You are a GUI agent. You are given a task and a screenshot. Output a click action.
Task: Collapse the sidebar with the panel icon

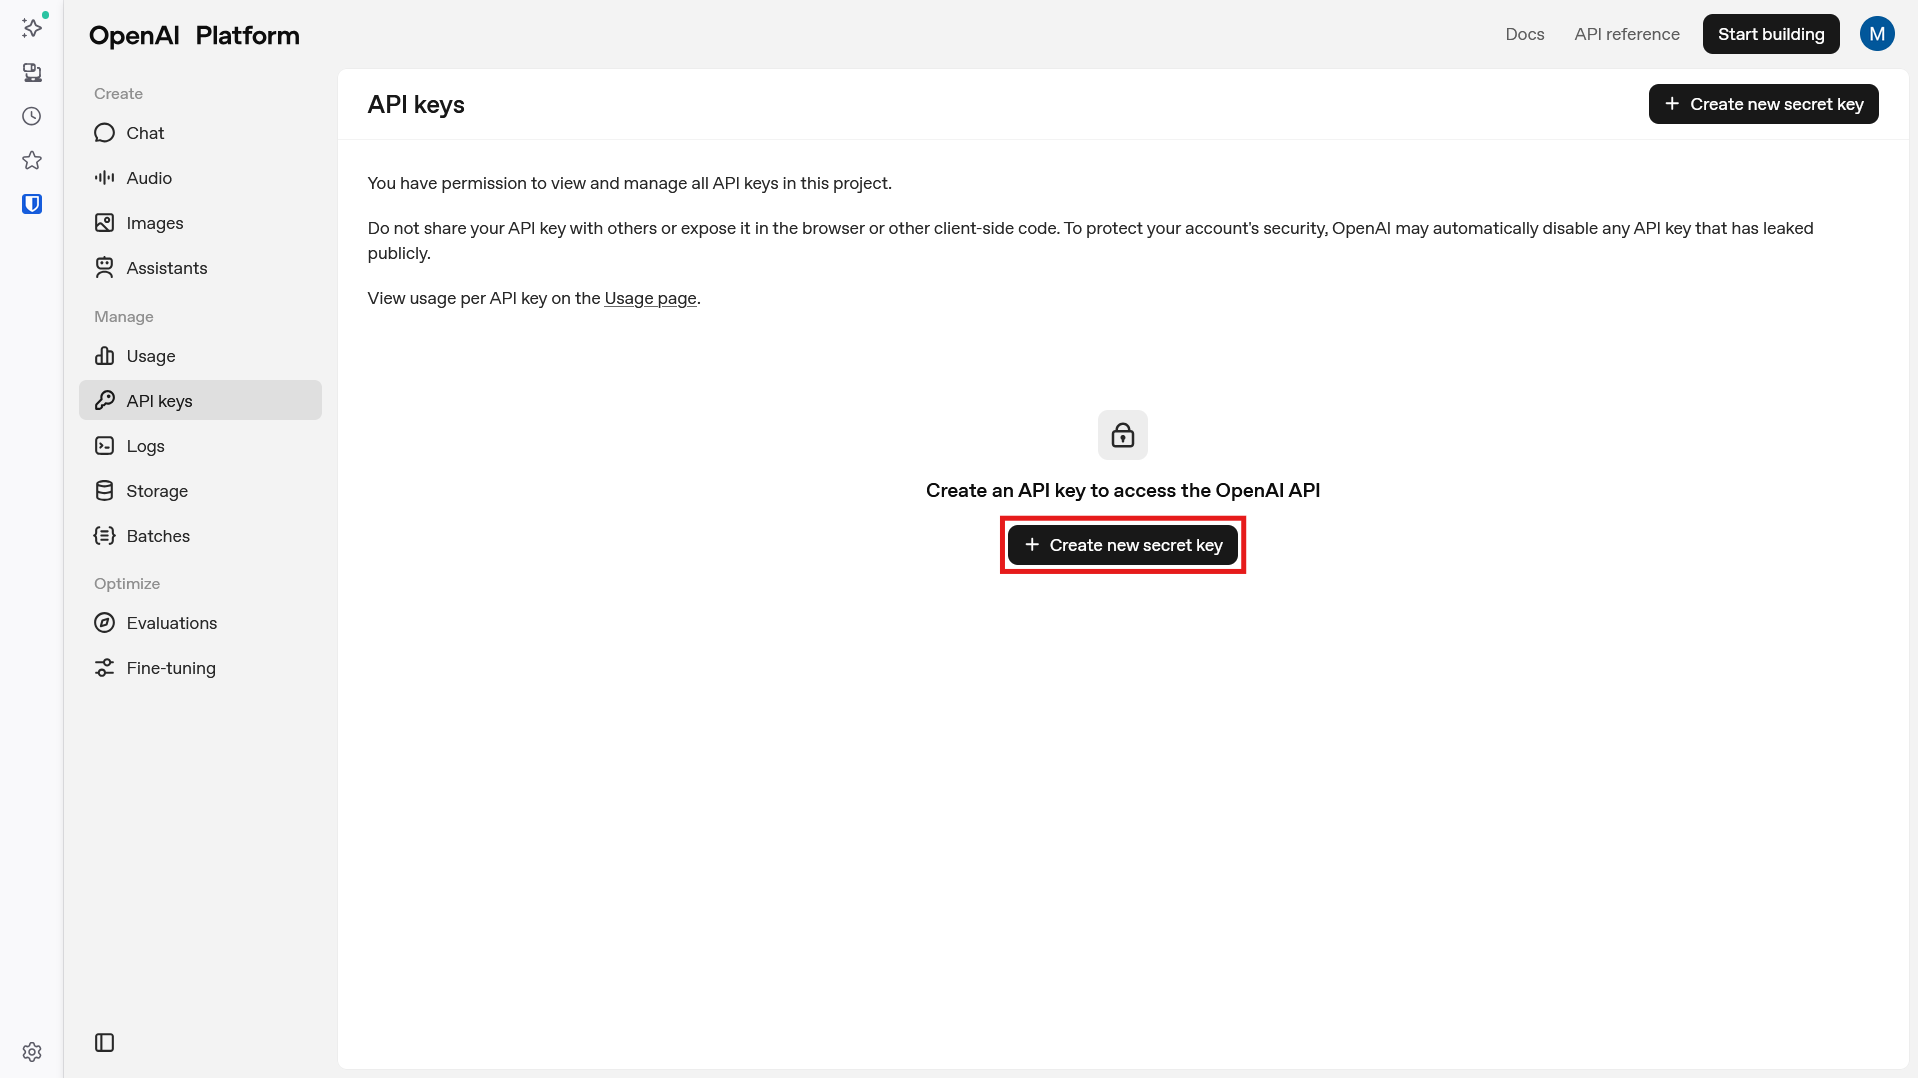tap(104, 1043)
